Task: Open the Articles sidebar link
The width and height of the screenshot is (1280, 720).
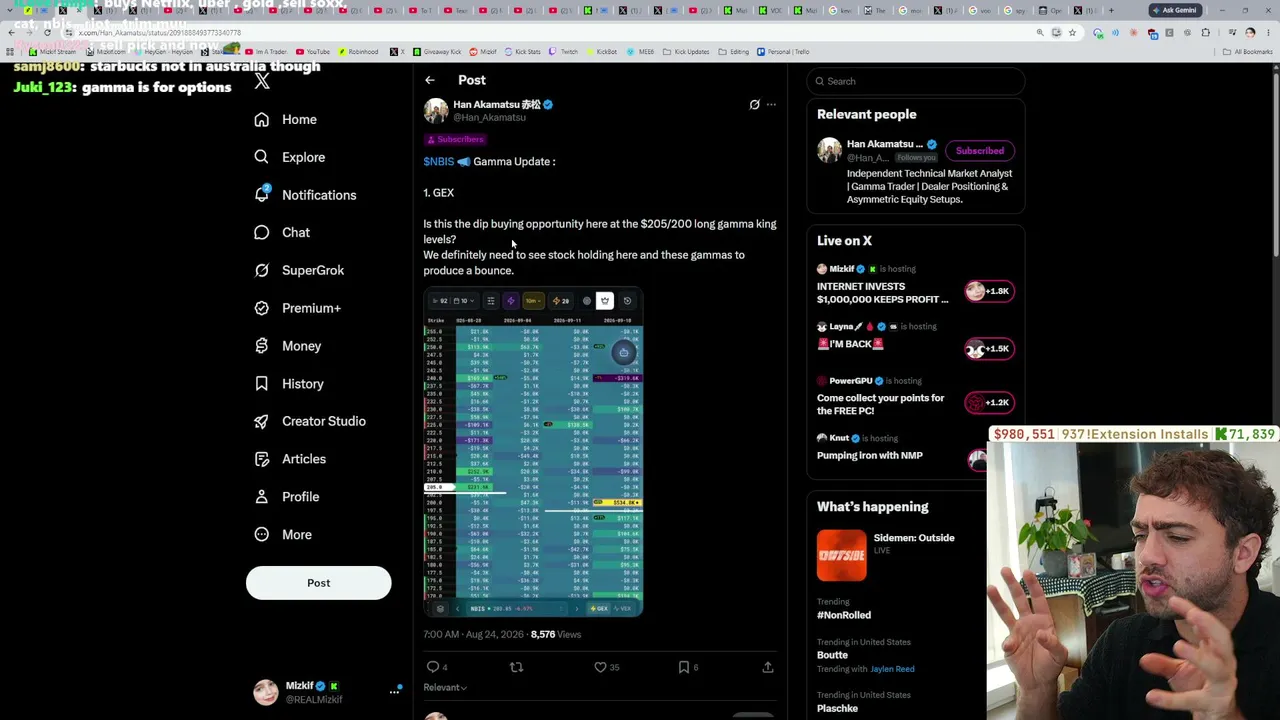Action: (x=303, y=459)
